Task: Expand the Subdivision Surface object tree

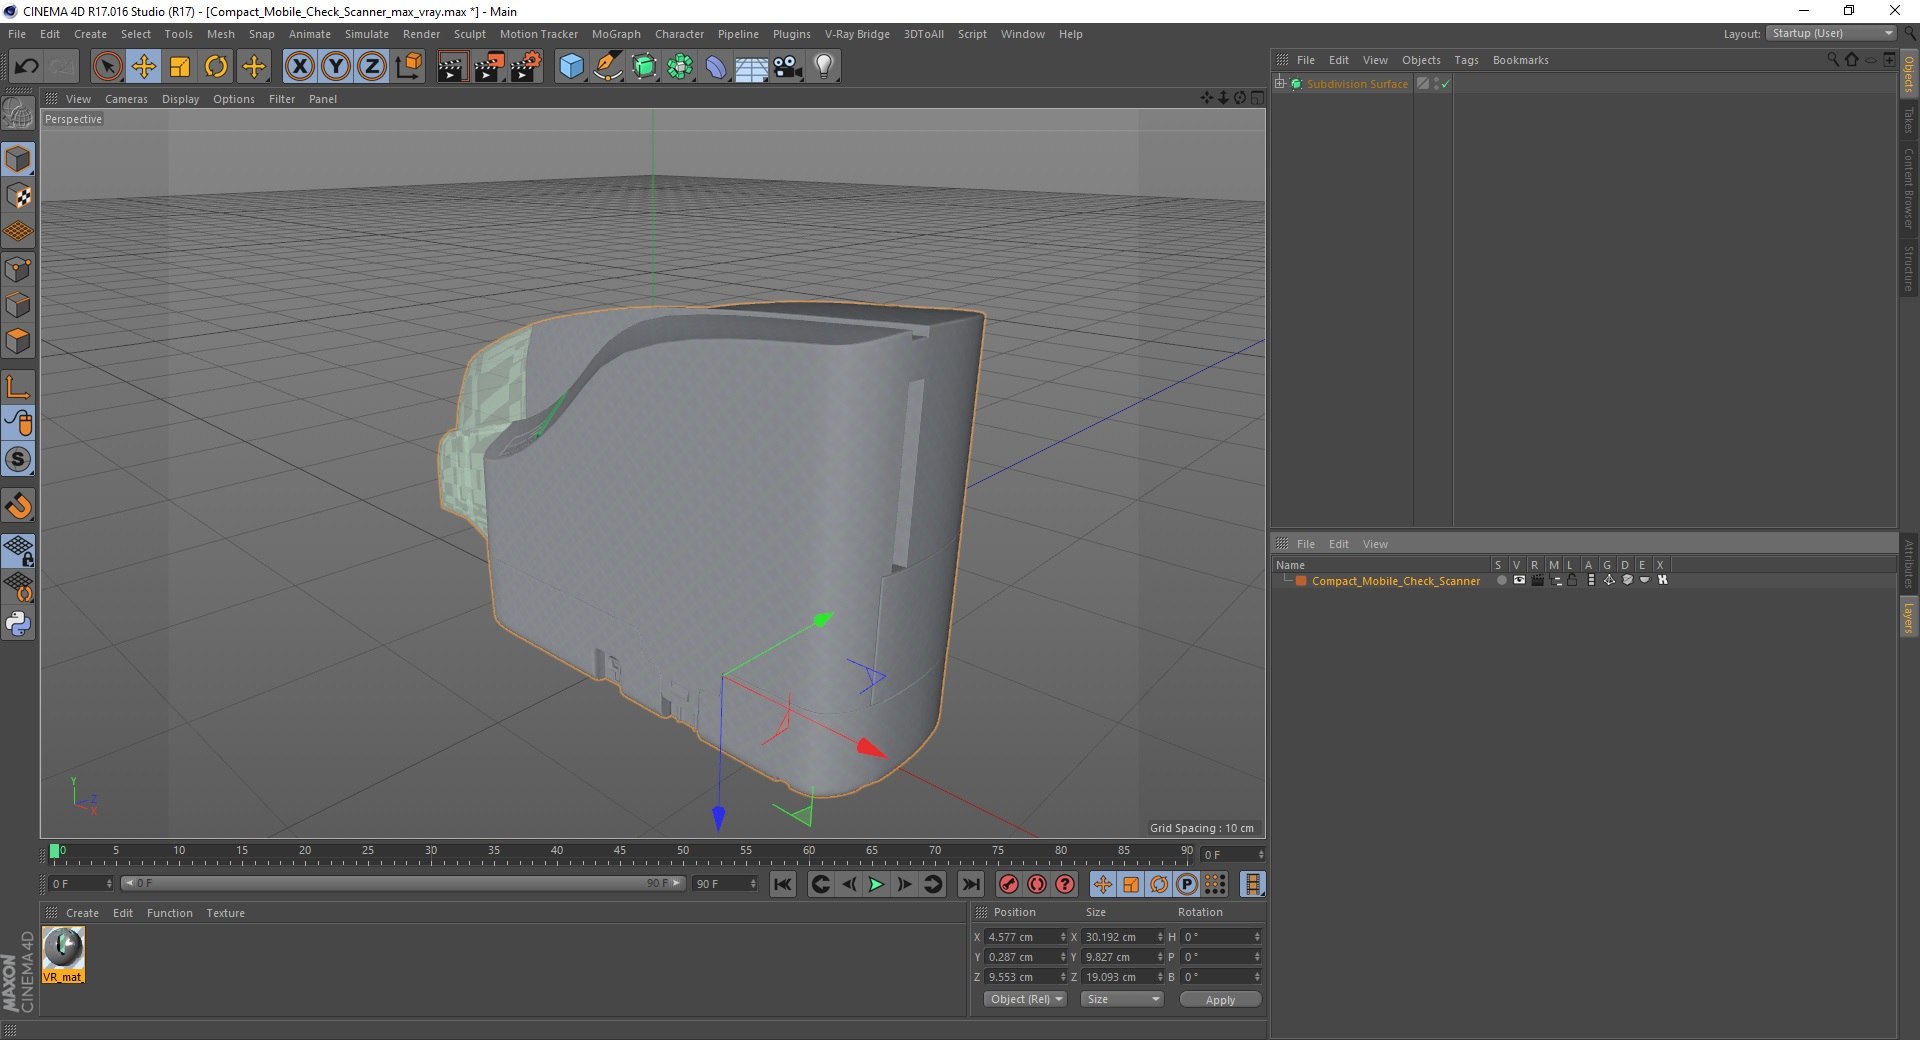Action: (1280, 84)
